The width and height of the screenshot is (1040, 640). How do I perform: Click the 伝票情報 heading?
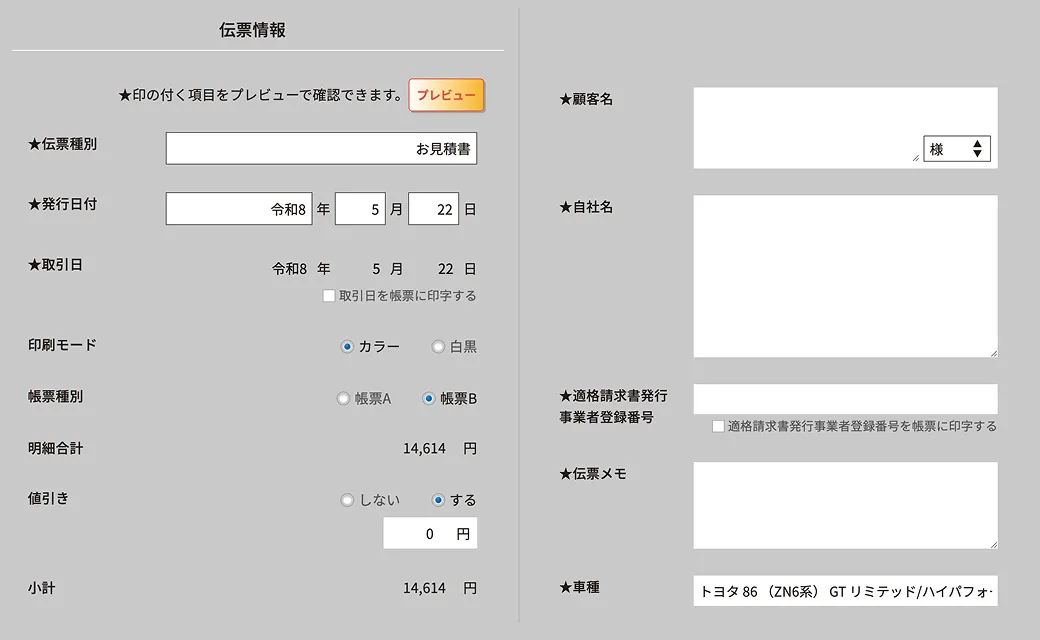[253, 30]
